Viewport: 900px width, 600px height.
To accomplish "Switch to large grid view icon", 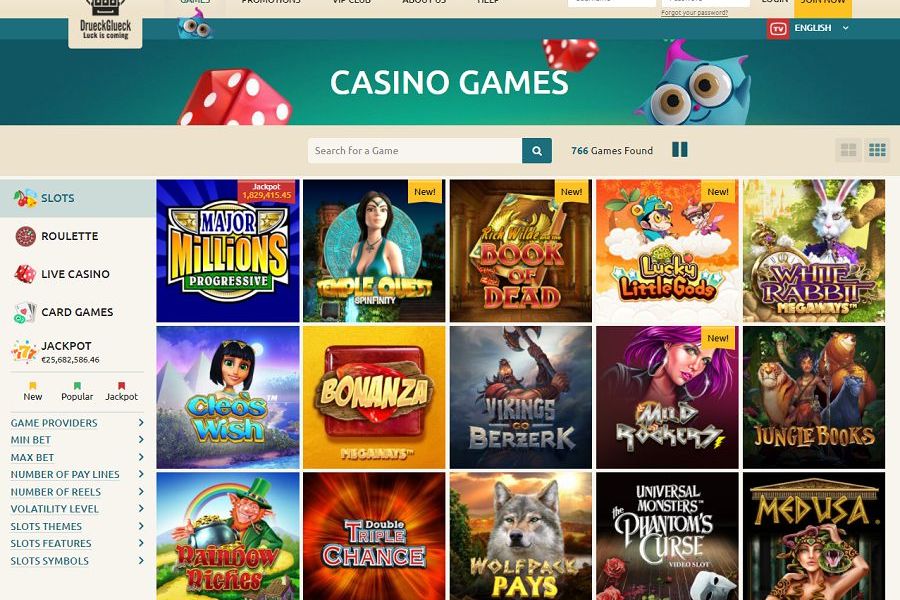I will (x=848, y=150).
